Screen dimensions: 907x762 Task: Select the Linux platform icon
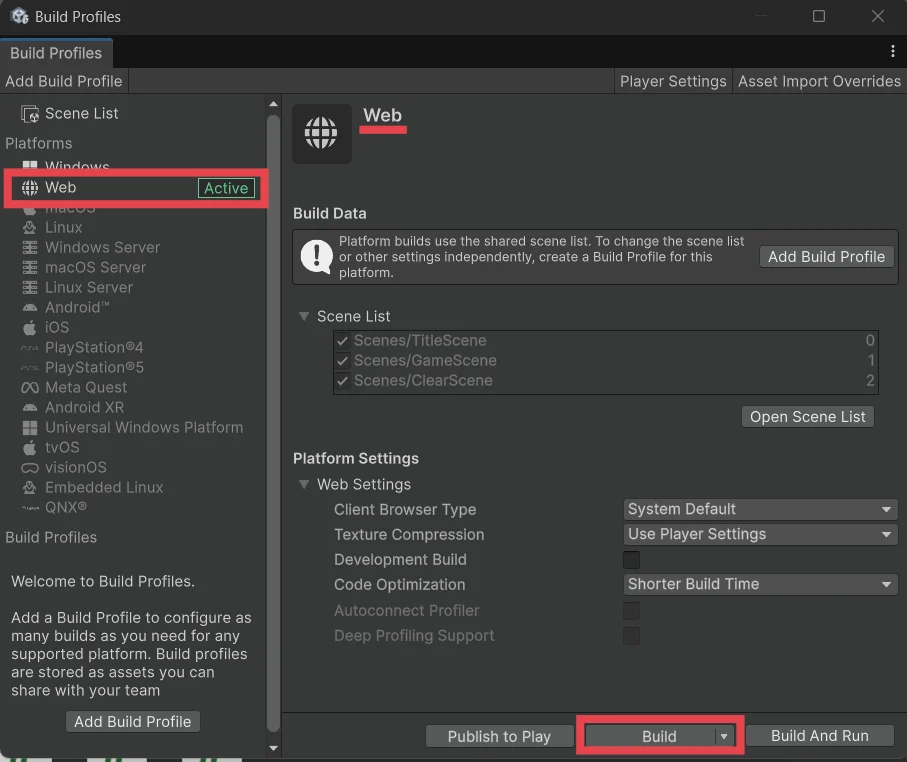(x=29, y=228)
